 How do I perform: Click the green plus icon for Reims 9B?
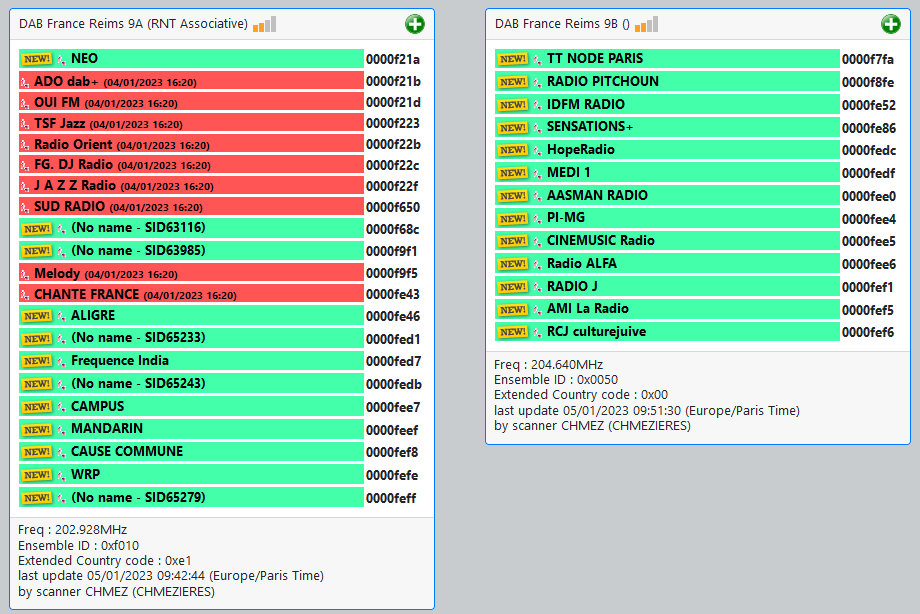[891, 24]
